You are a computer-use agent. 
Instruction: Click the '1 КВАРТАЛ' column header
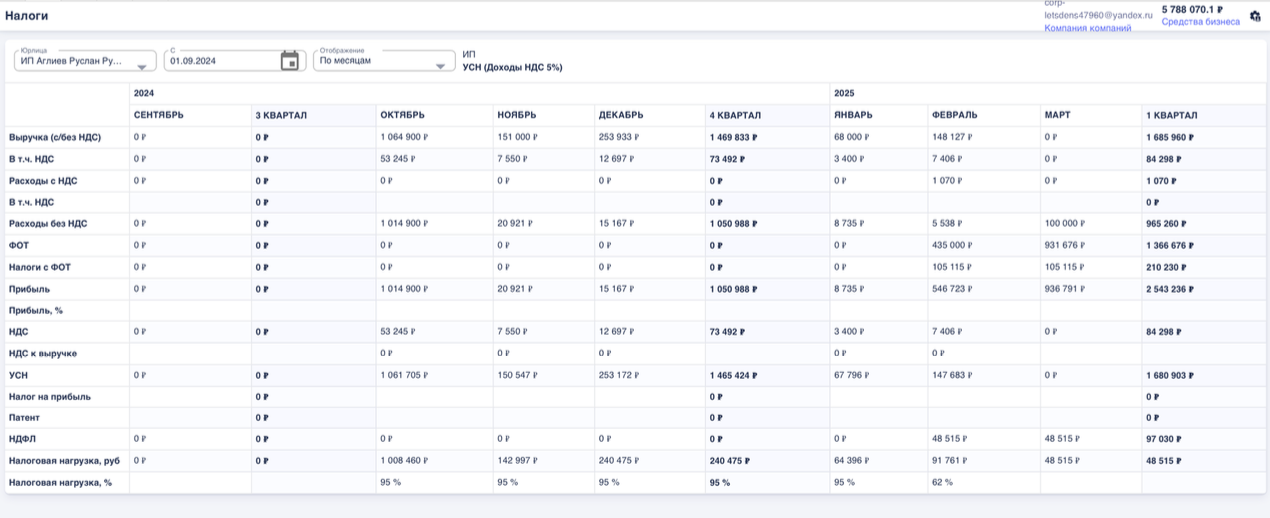[1171, 115]
